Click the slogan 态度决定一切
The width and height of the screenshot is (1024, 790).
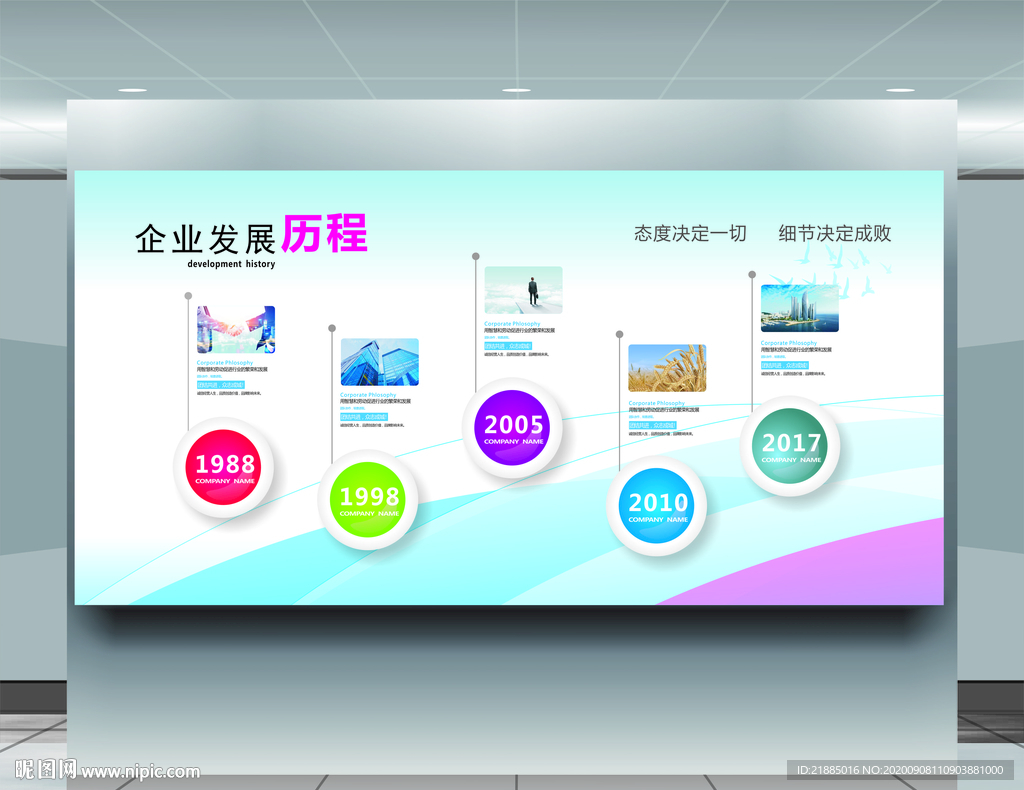tap(690, 233)
